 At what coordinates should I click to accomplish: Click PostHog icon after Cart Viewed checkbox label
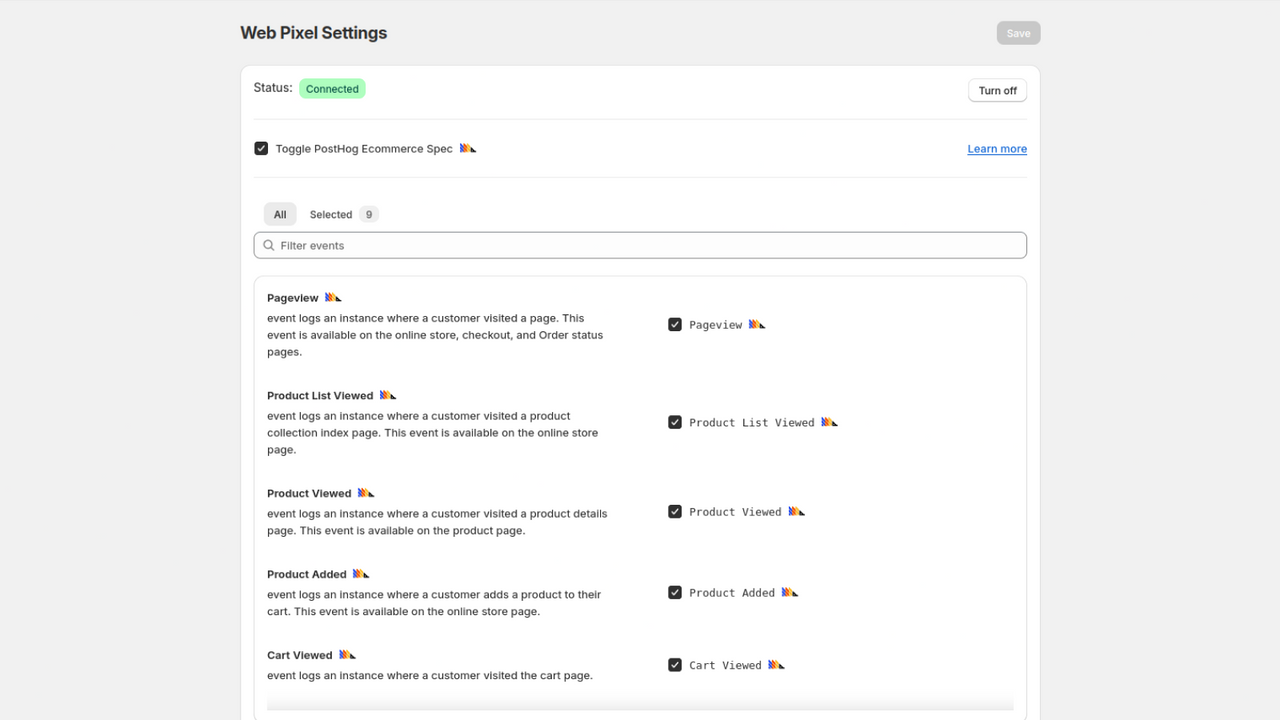(x=776, y=665)
